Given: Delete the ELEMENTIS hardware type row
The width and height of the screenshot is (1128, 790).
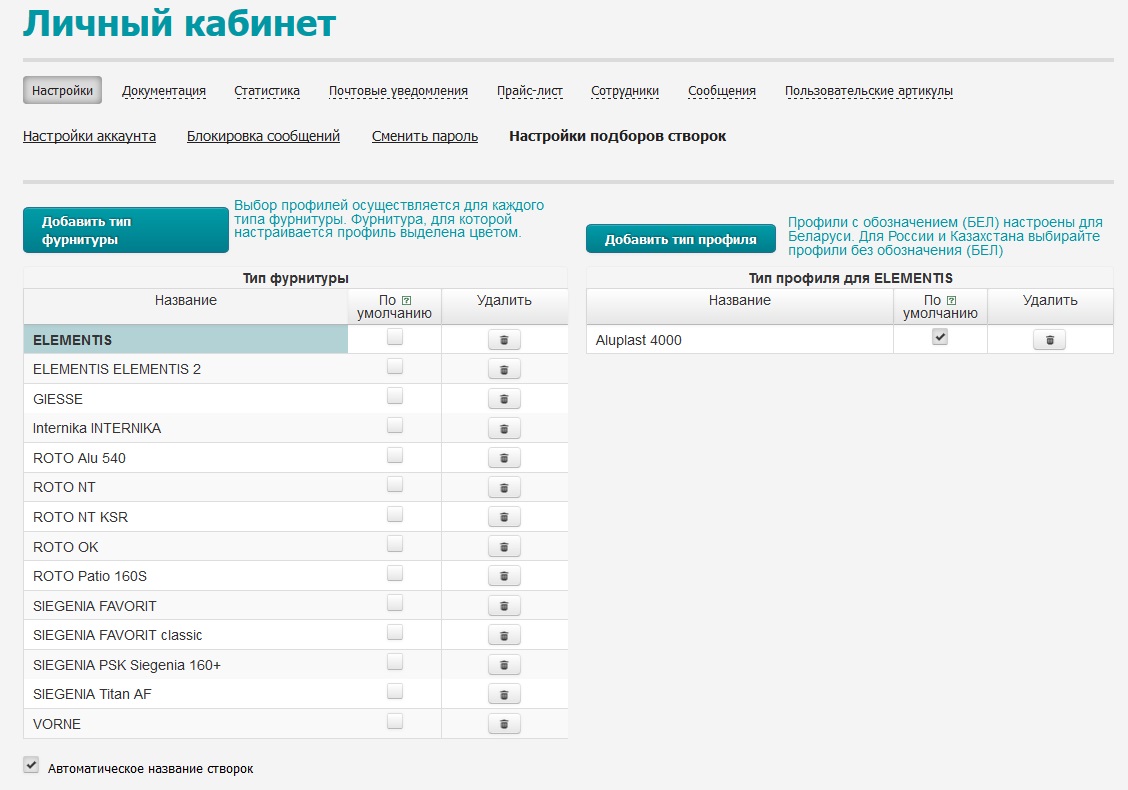Looking at the screenshot, I should [504, 340].
